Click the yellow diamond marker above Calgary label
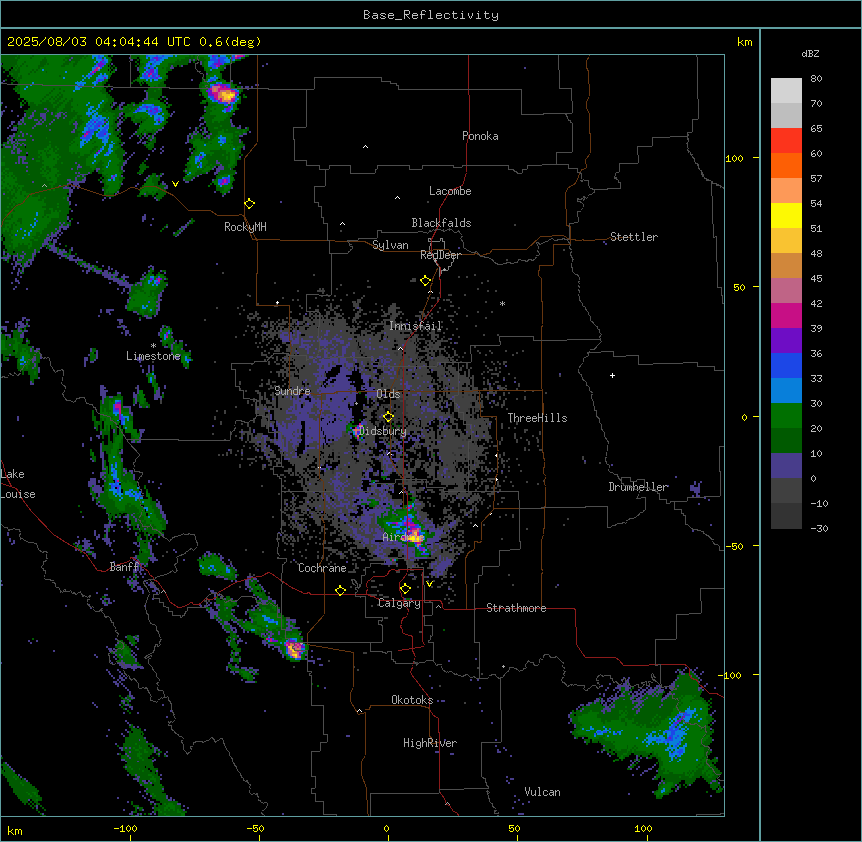862x842 pixels. (x=405, y=589)
